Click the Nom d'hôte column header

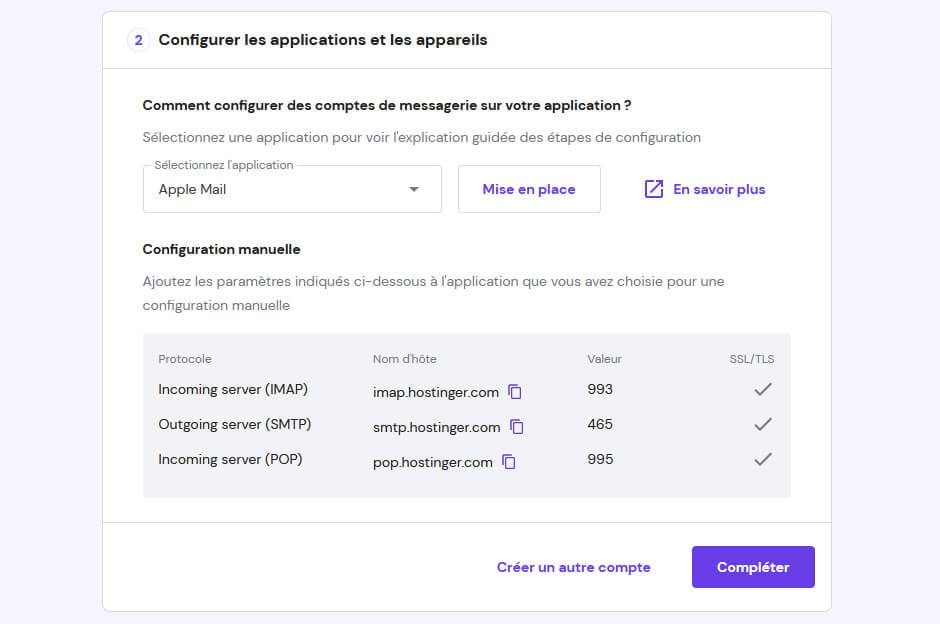pyautogui.click(x=405, y=359)
